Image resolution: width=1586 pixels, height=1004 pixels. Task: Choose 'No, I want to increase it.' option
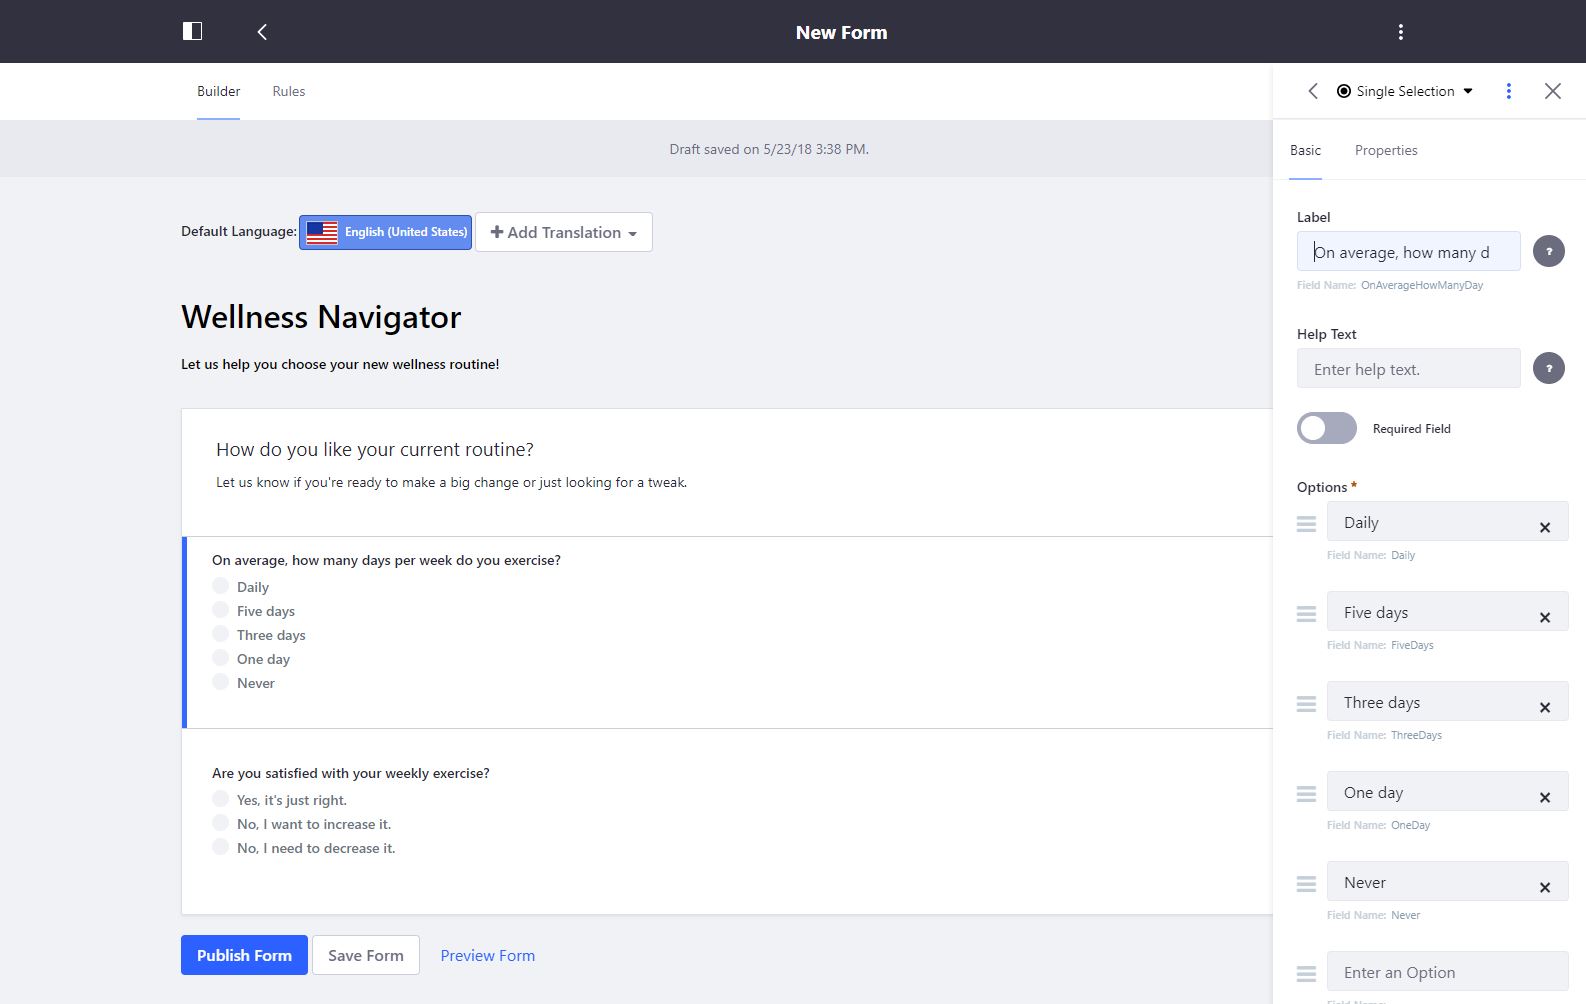[x=220, y=823]
